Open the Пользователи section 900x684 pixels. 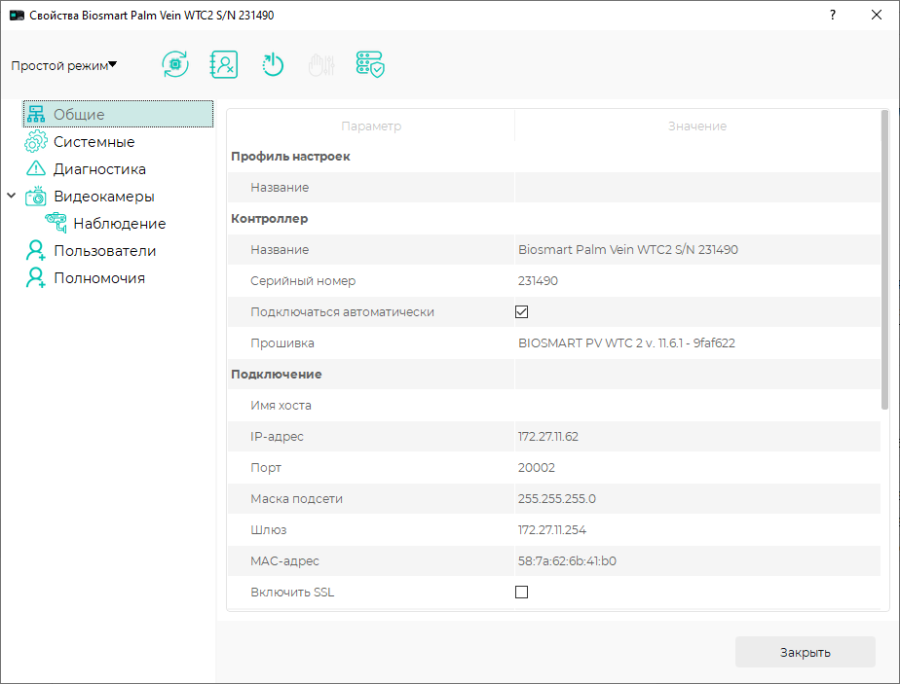coord(105,251)
